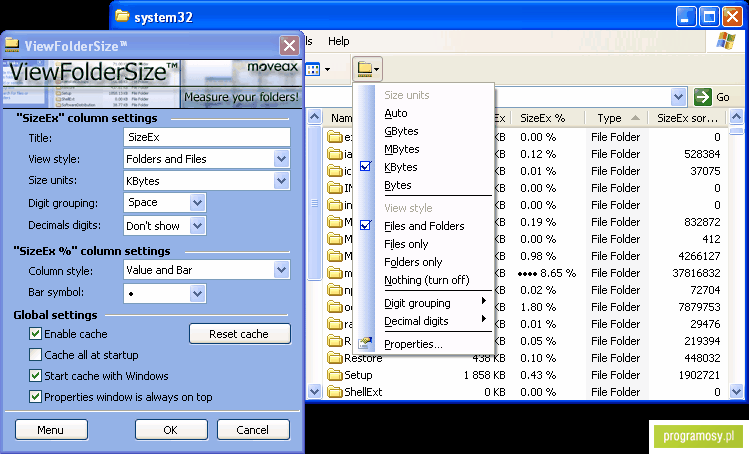This screenshot has height=454, width=749.
Task: Choose Auto size units in menu
Action: pyautogui.click(x=396, y=113)
